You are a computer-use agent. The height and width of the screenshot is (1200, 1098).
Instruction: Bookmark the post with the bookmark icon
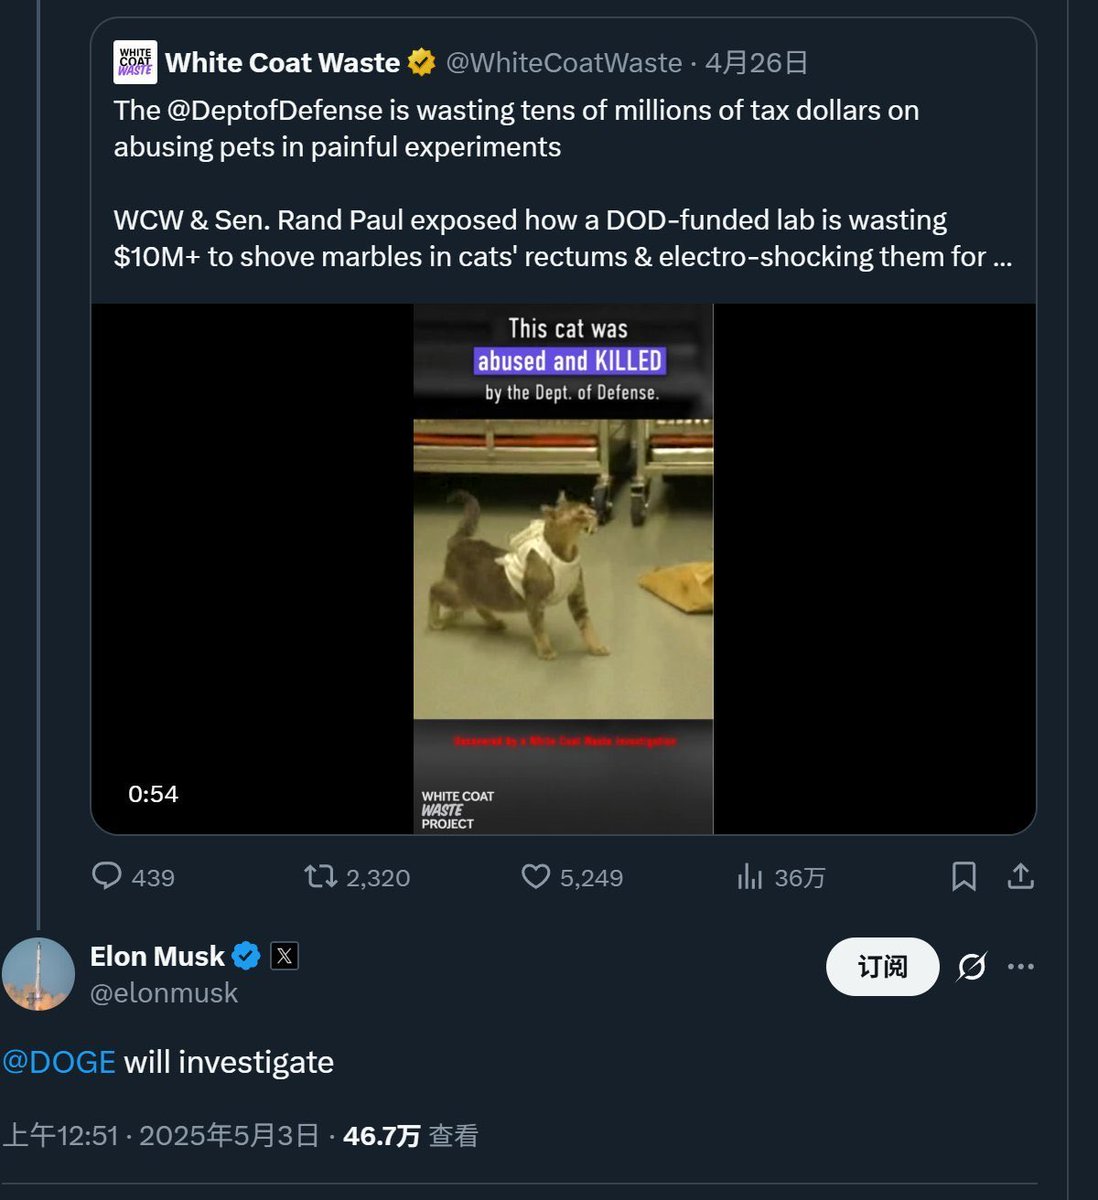tap(964, 877)
